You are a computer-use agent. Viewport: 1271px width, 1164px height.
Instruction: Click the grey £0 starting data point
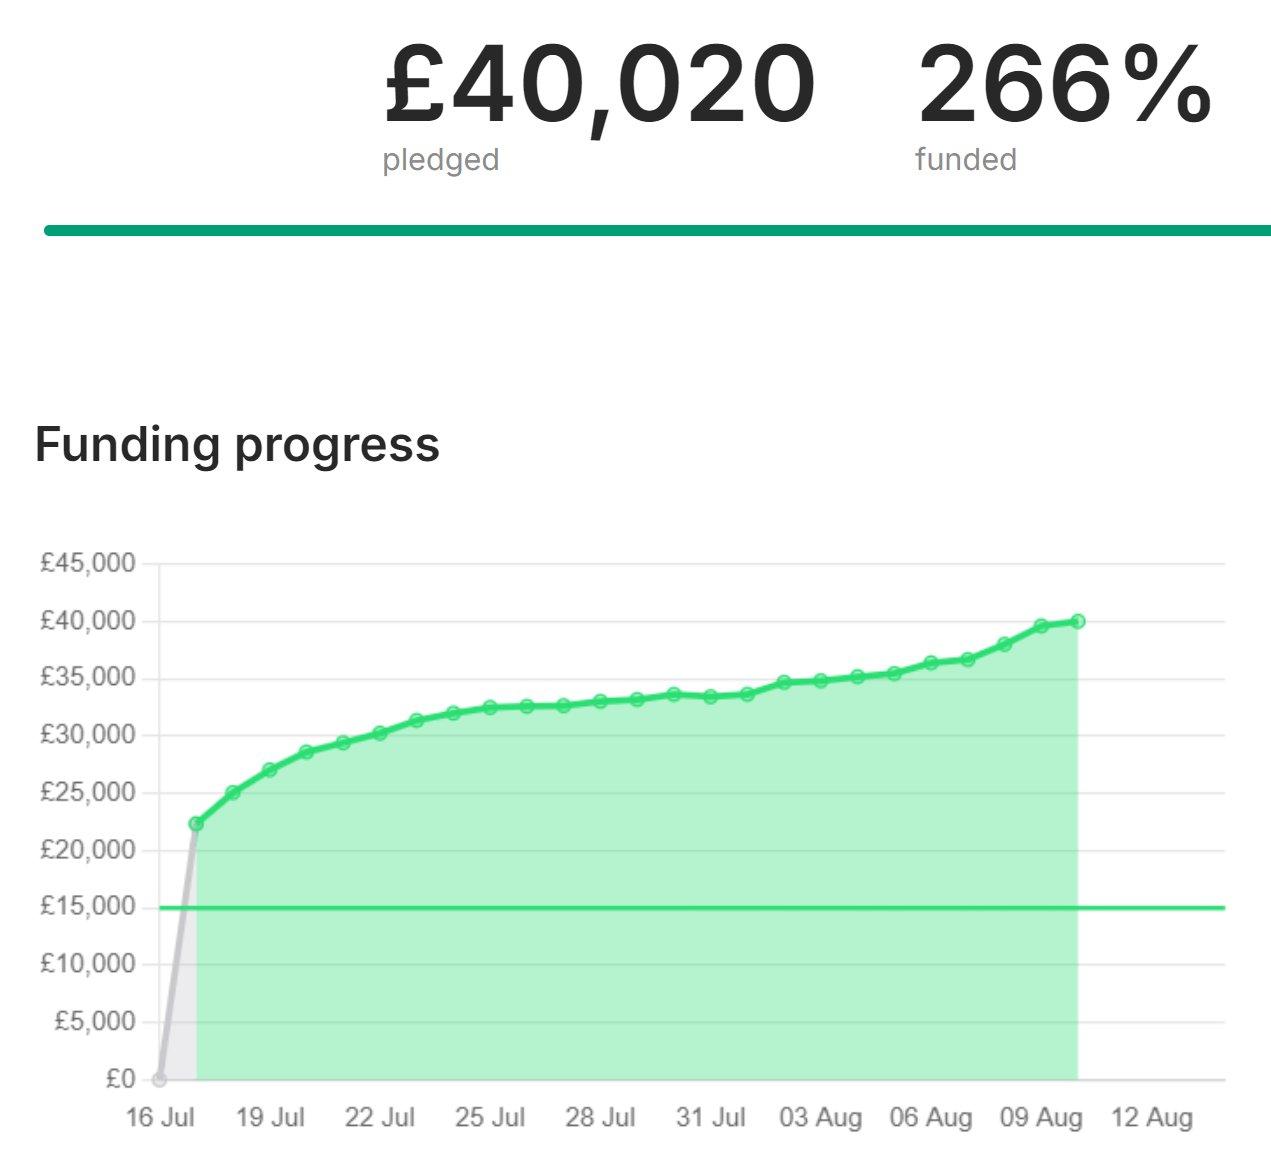pos(159,1079)
